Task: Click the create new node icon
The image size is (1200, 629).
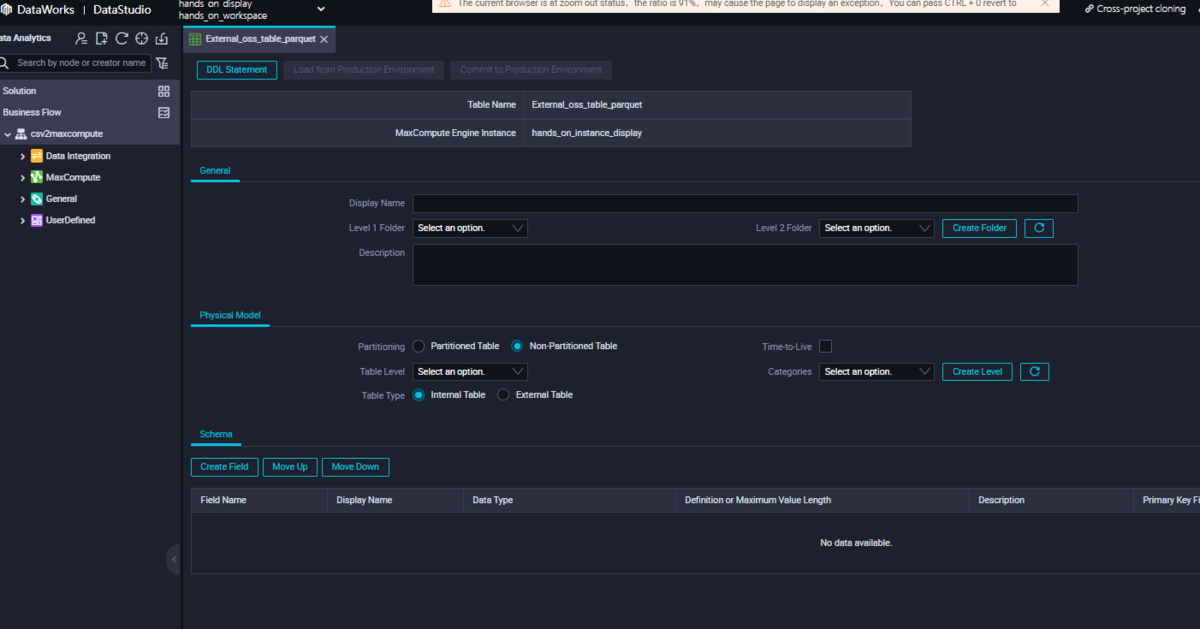Action: tap(102, 39)
